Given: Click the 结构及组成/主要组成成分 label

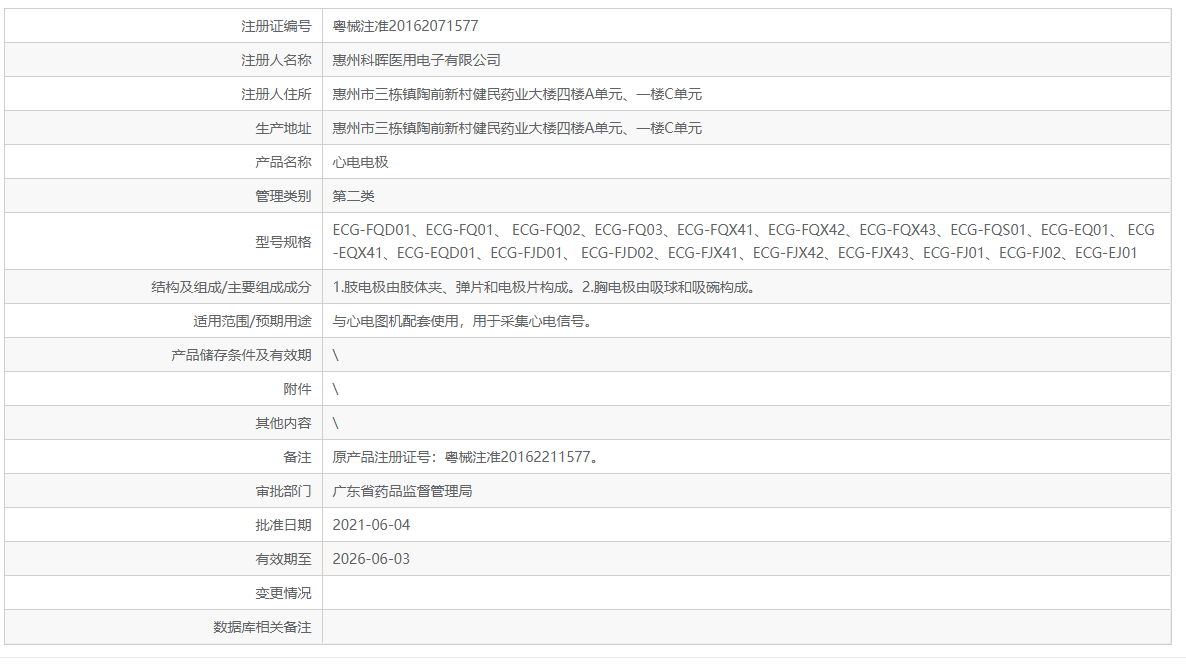Looking at the screenshot, I should [231, 287].
